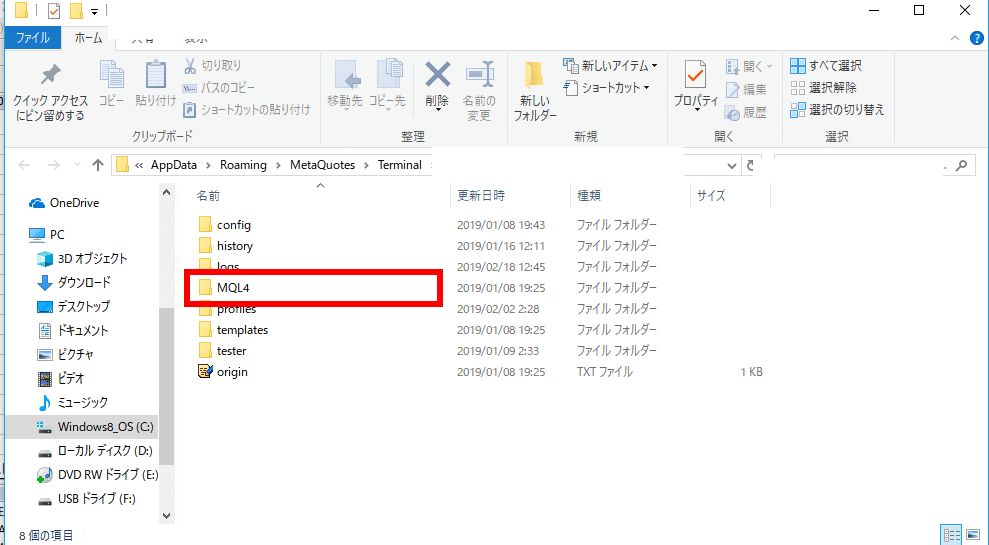Open Pictures in navigation pane
The height and width of the screenshot is (545, 989).
coord(65,355)
